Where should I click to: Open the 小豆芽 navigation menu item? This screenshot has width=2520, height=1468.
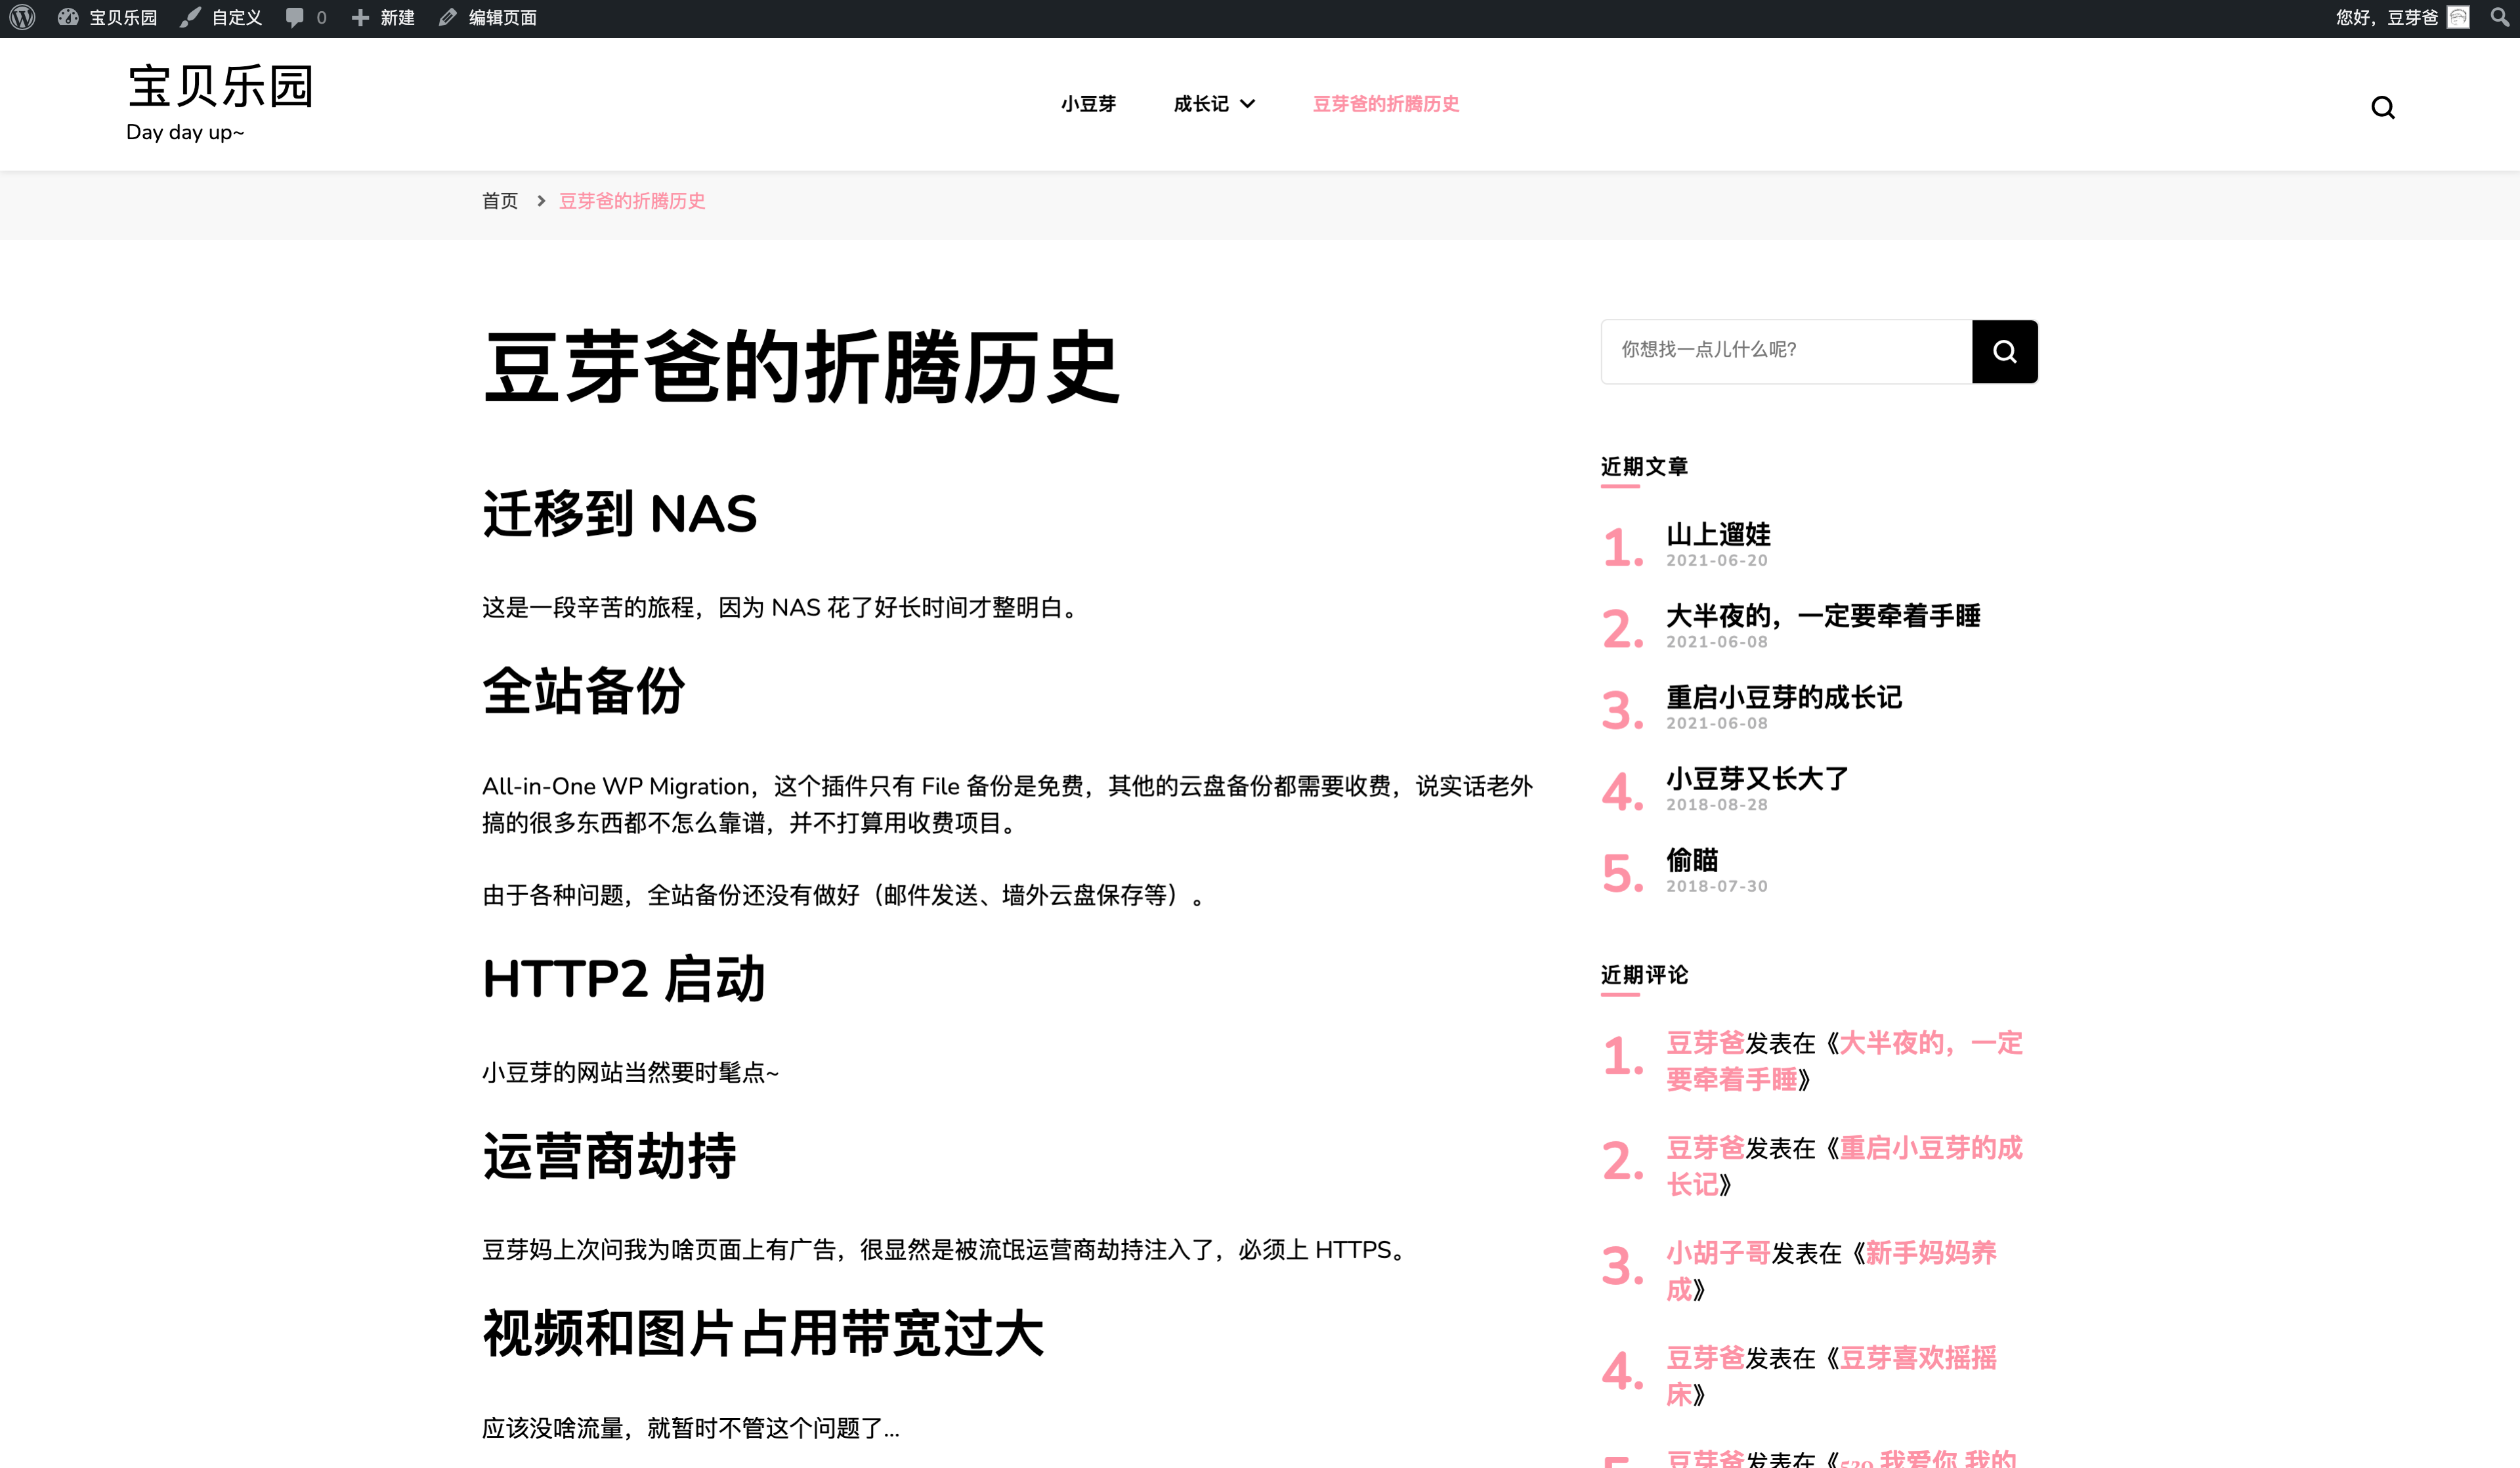[x=1088, y=104]
